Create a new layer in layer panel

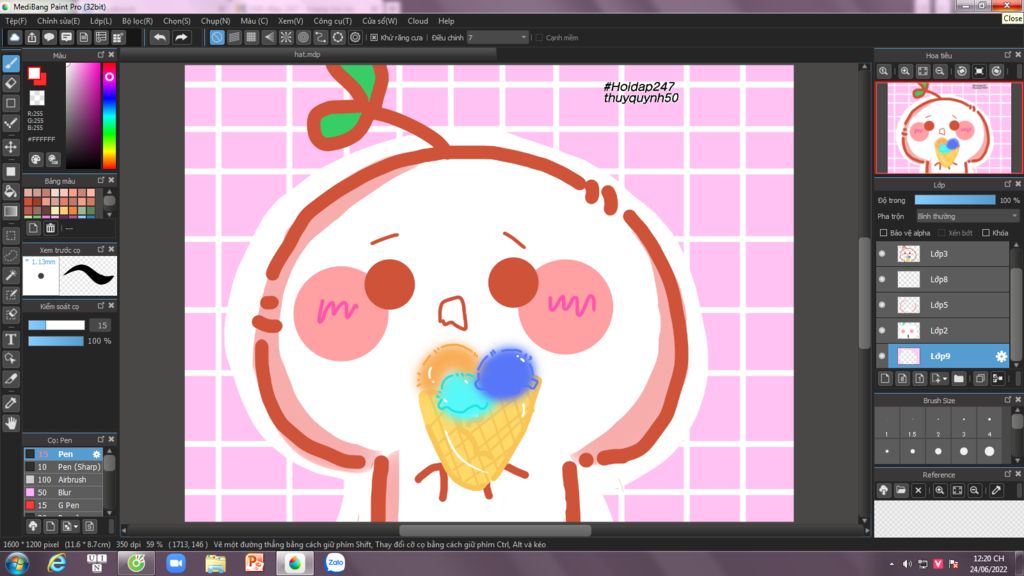[885, 379]
